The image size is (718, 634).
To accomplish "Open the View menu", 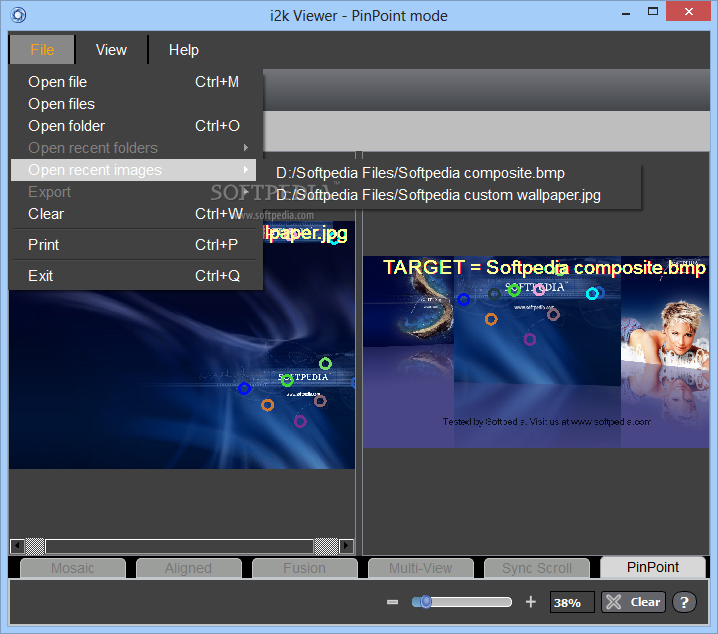I will pos(111,49).
